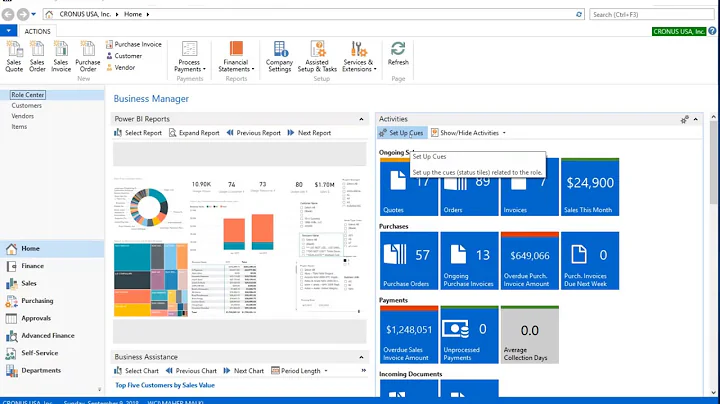Open the application menu dropdown
720x404 pixels.
click(8, 31)
